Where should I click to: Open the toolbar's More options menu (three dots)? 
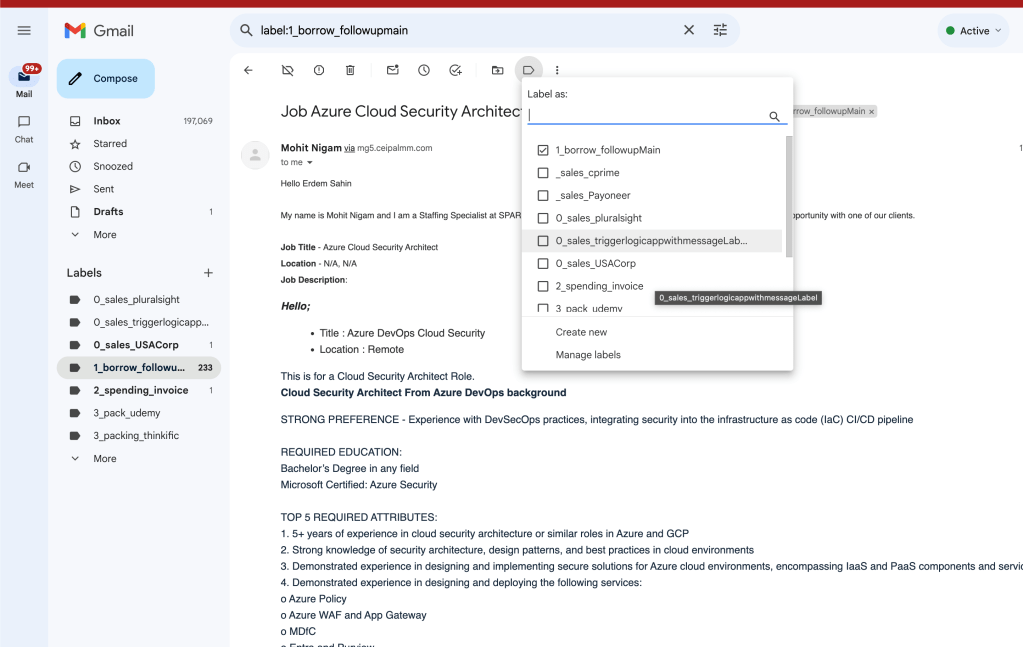click(557, 70)
